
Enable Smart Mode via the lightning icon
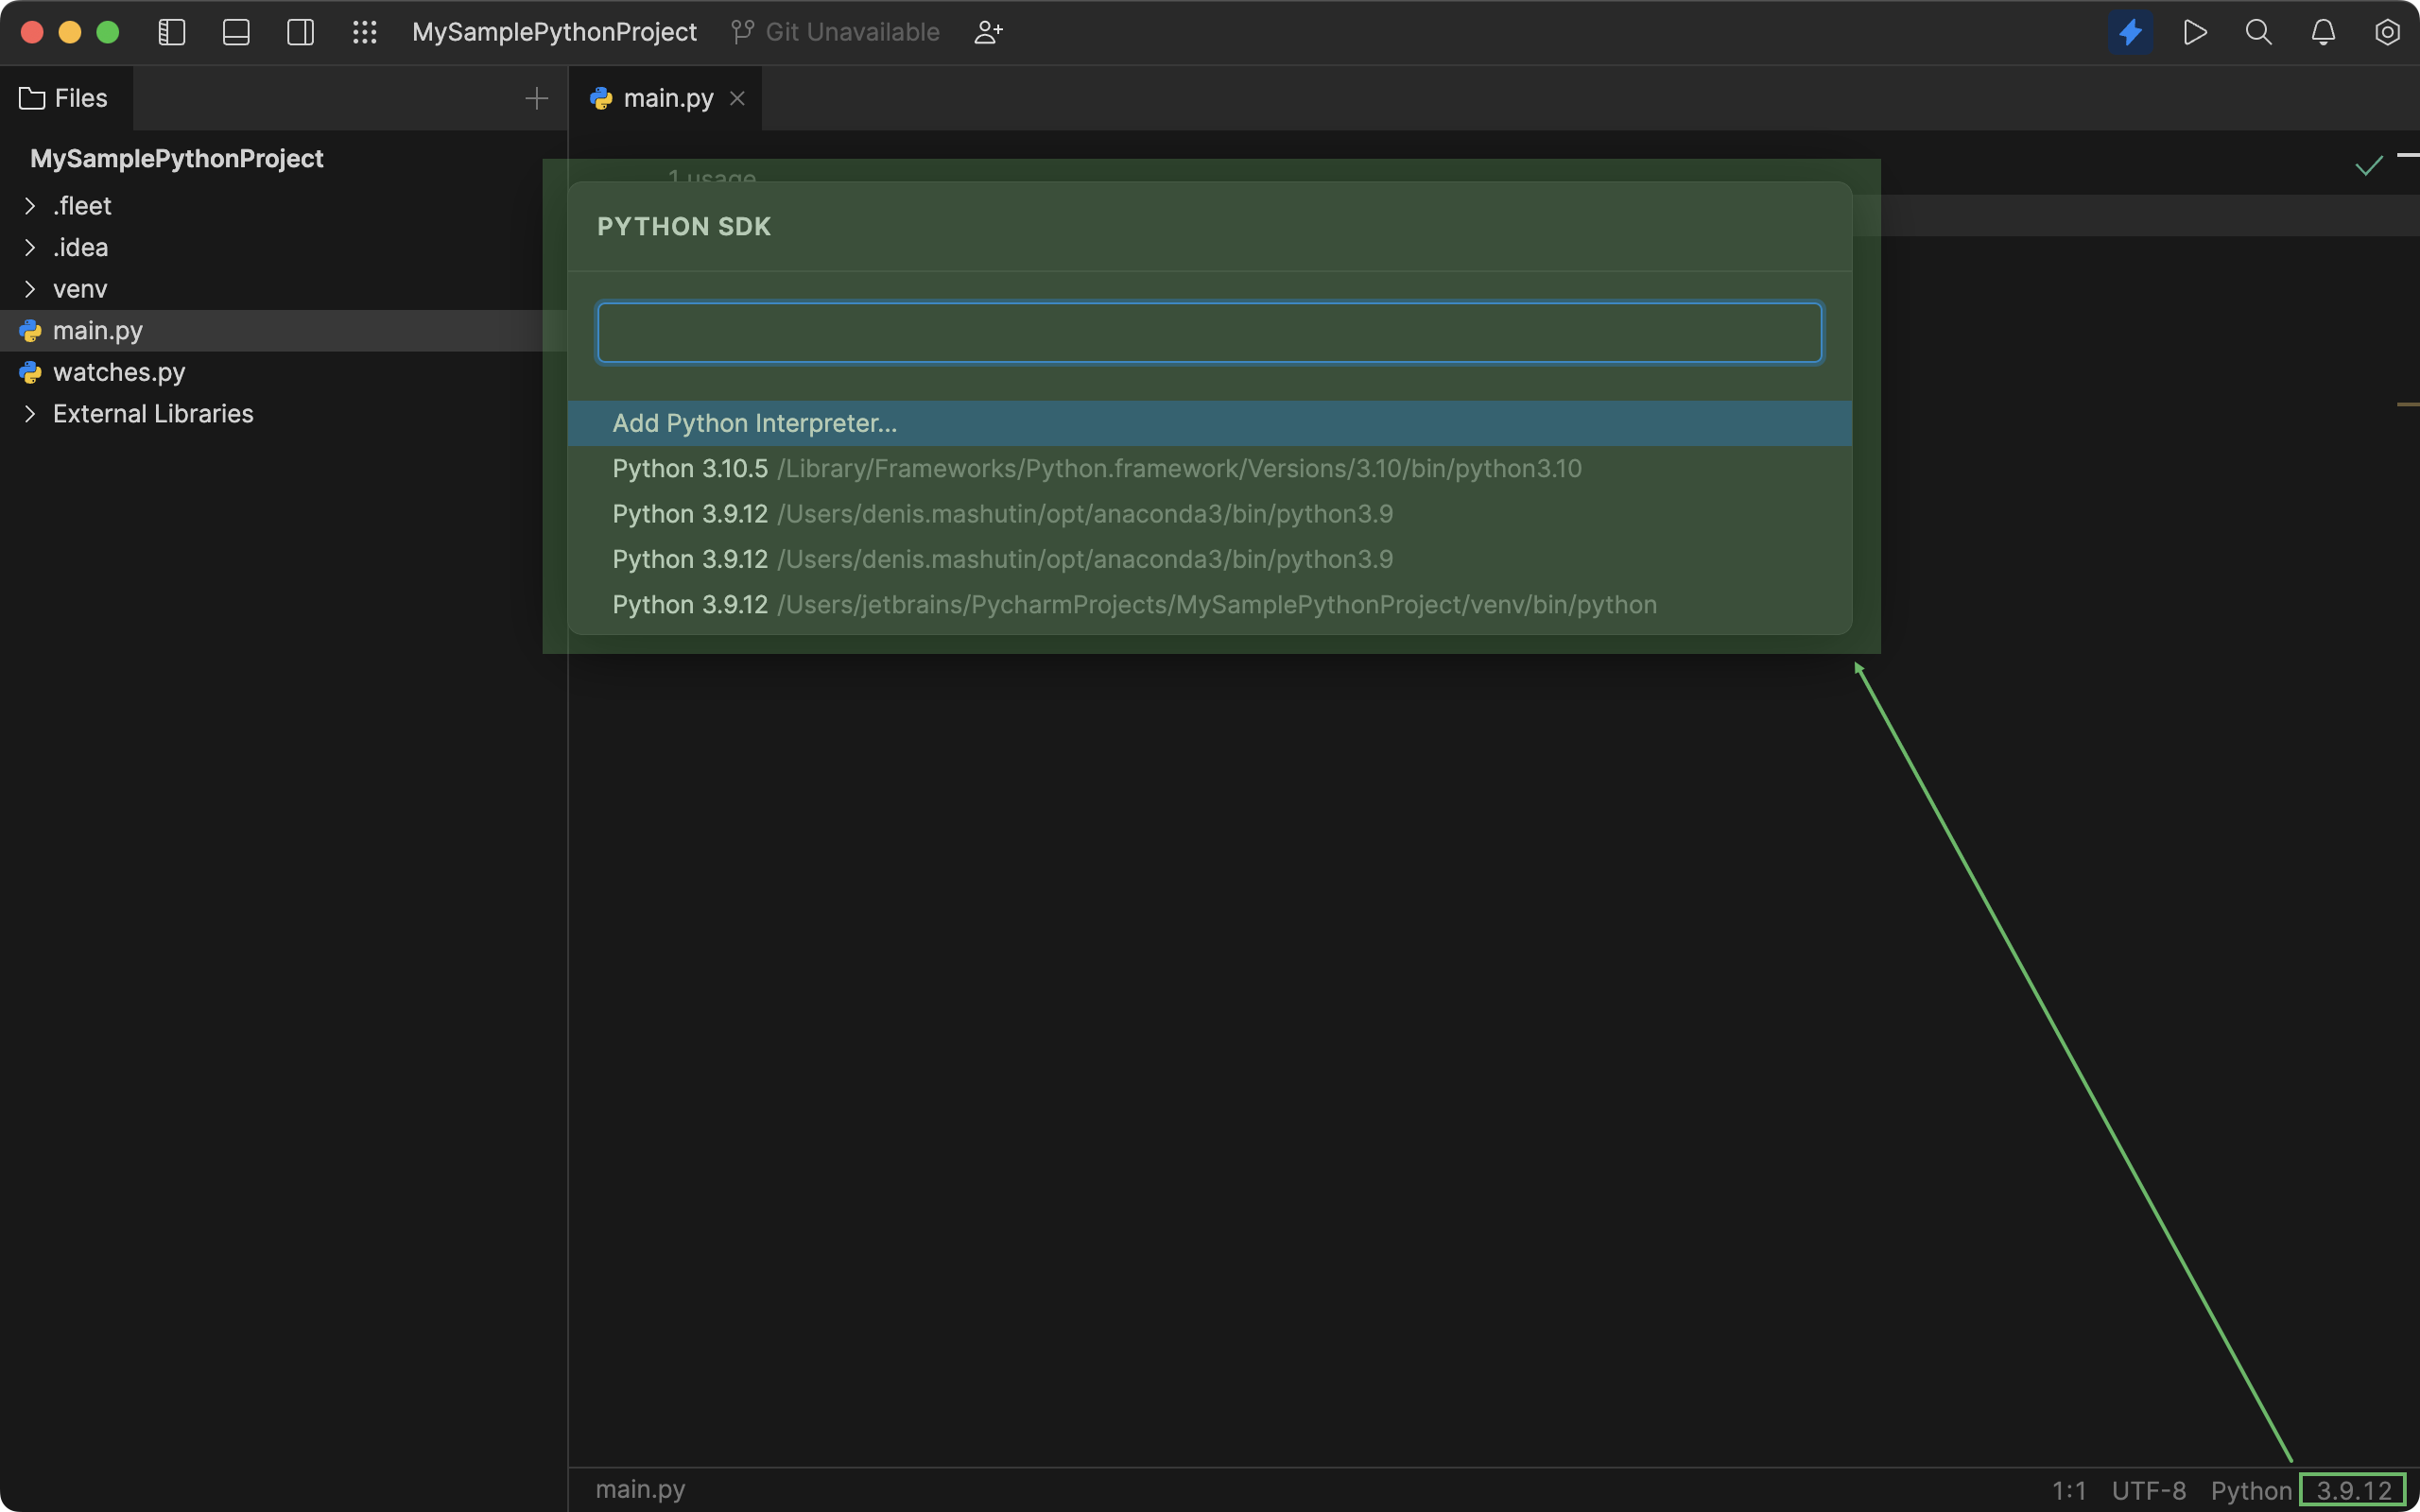click(2131, 31)
